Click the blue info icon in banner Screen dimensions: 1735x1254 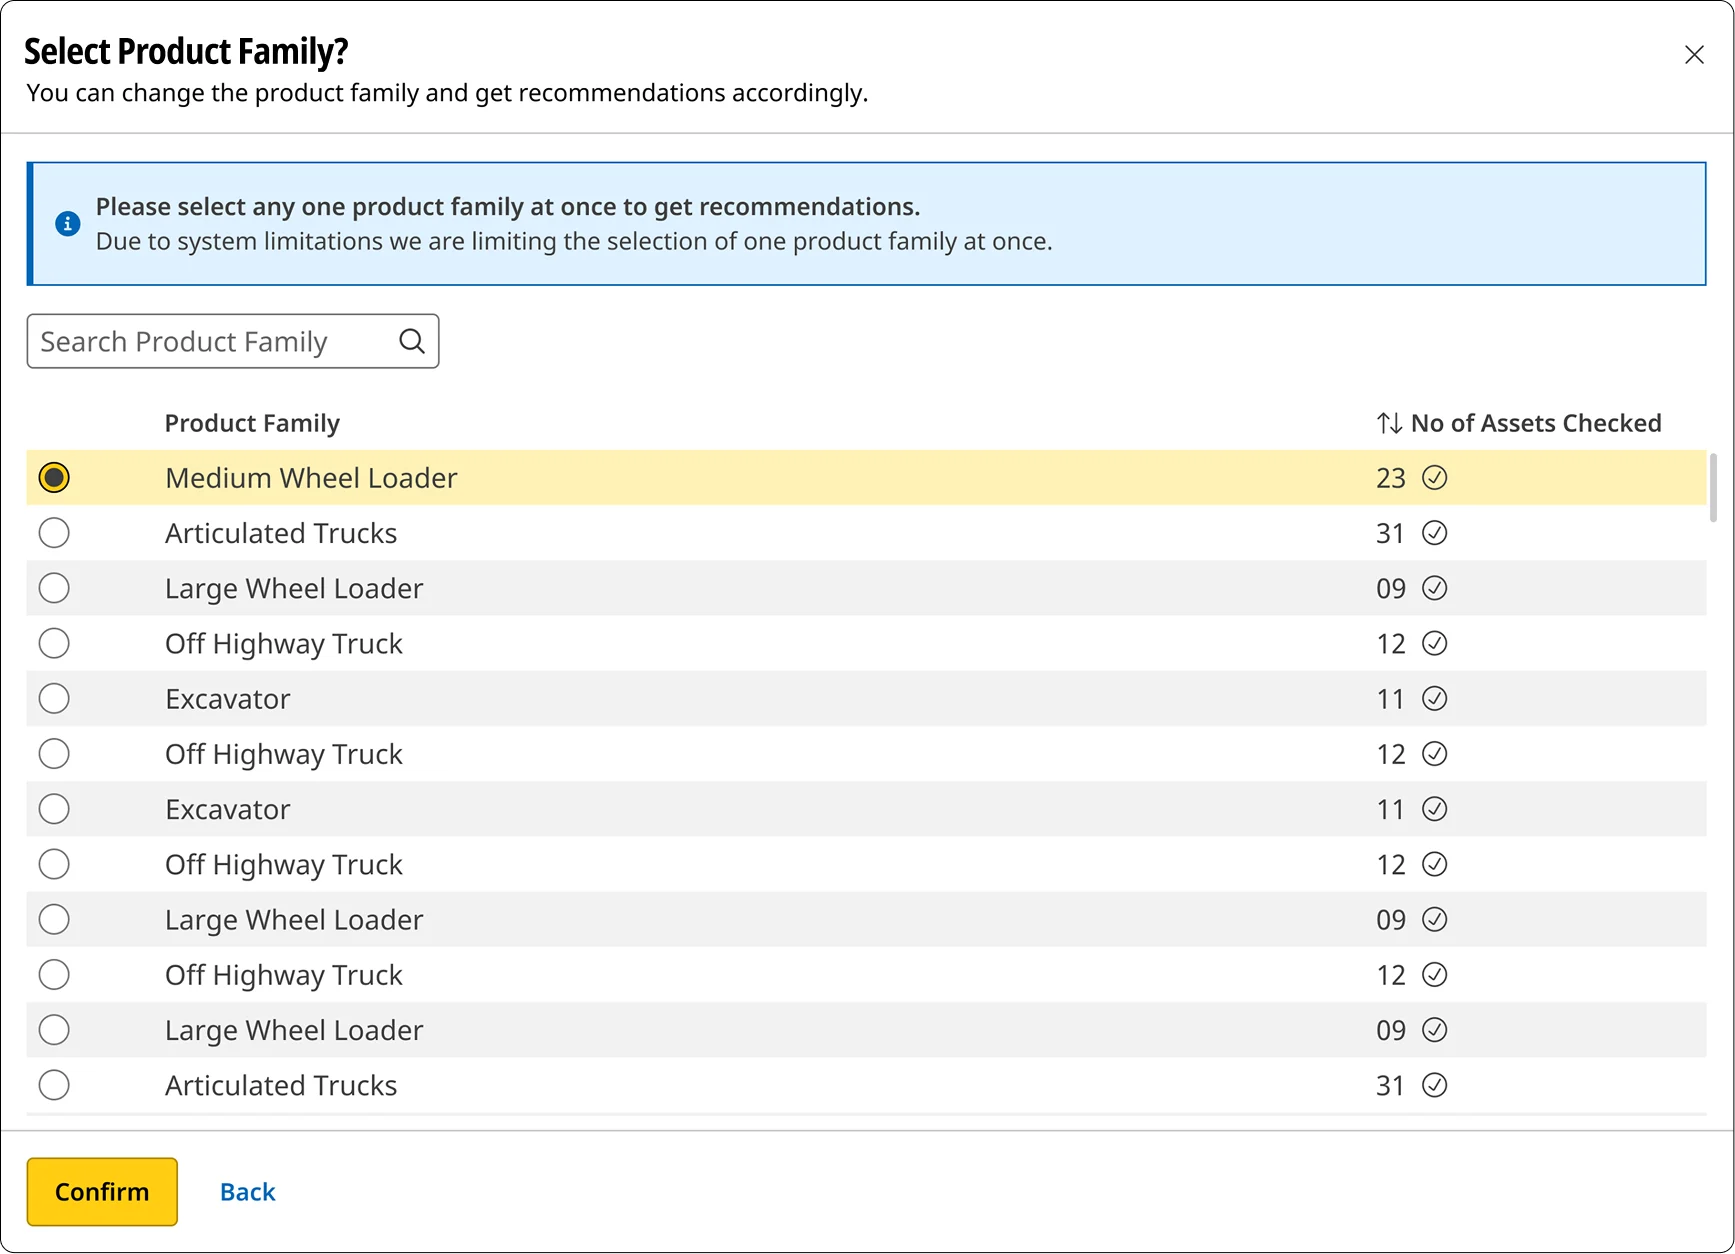click(x=67, y=224)
